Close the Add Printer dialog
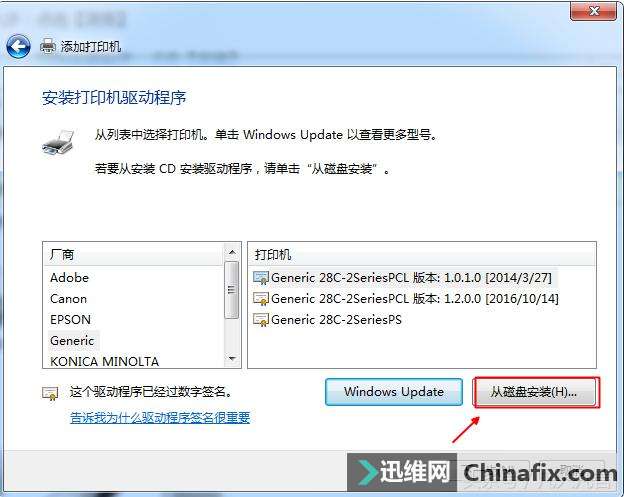The image size is (624, 497). coord(593,11)
